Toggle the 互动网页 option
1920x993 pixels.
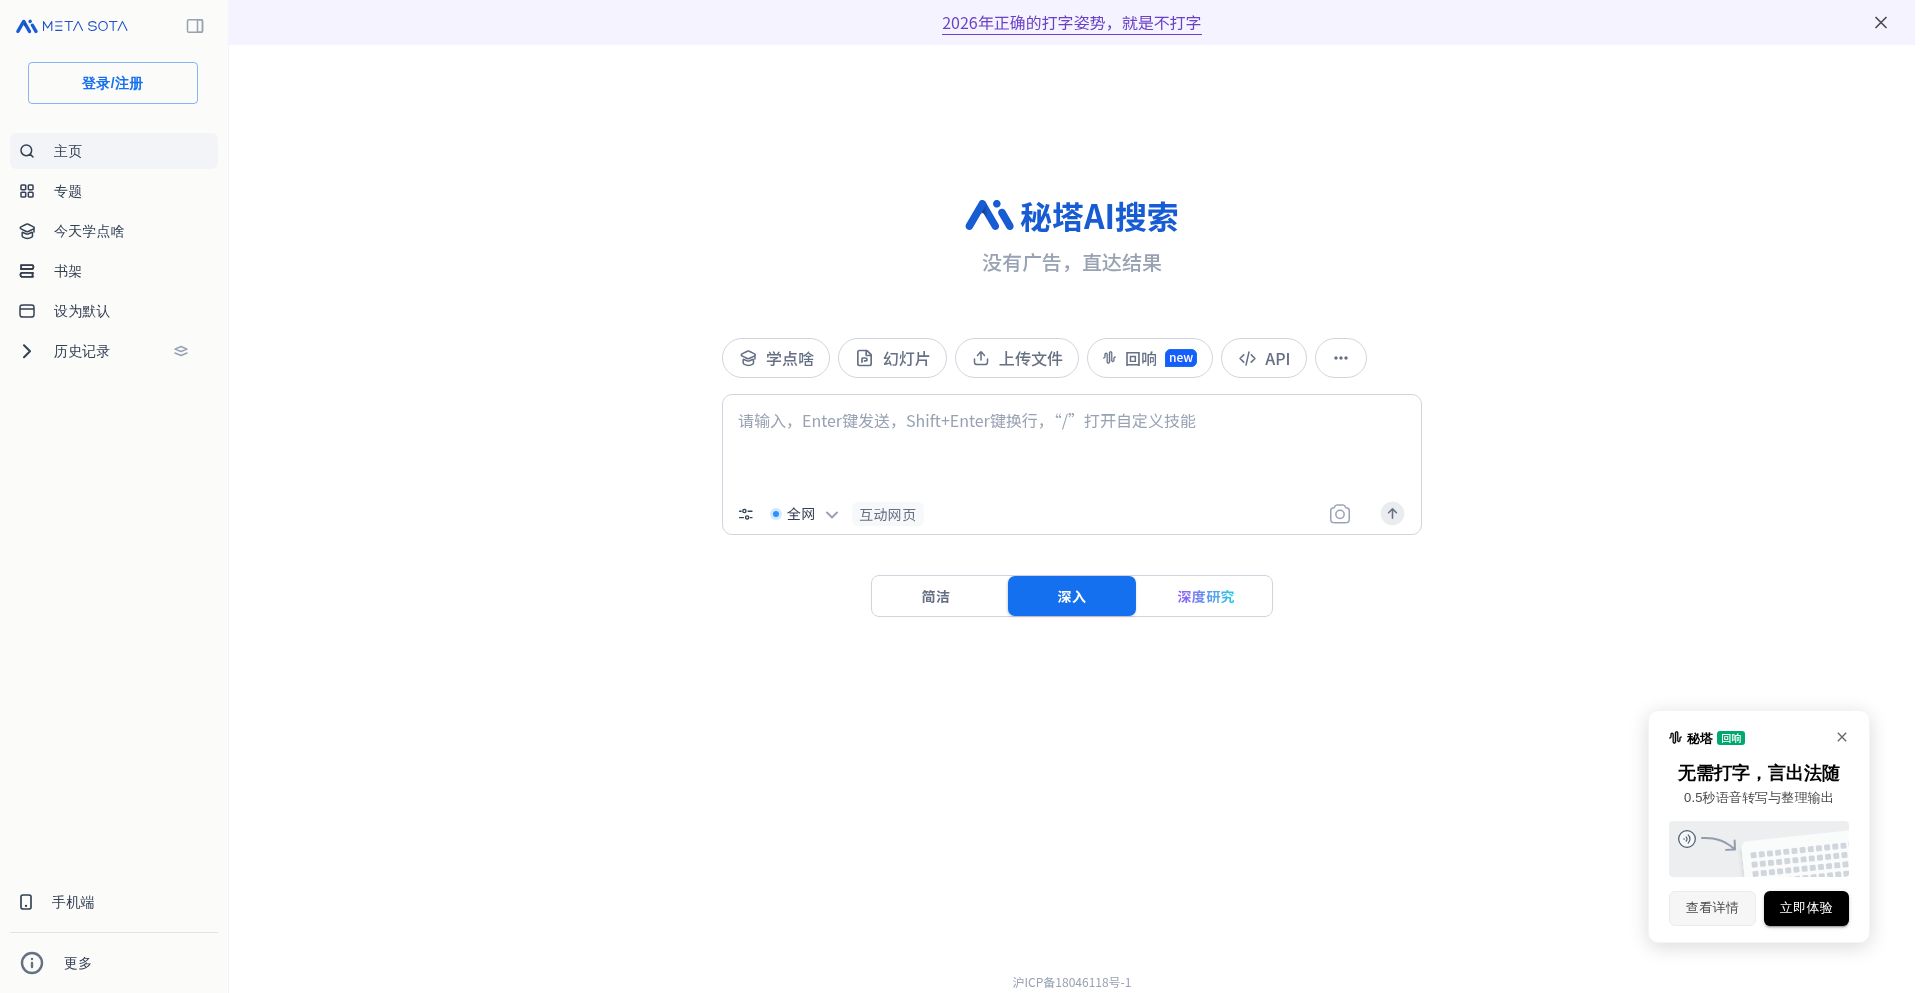click(x=887, y=514)
